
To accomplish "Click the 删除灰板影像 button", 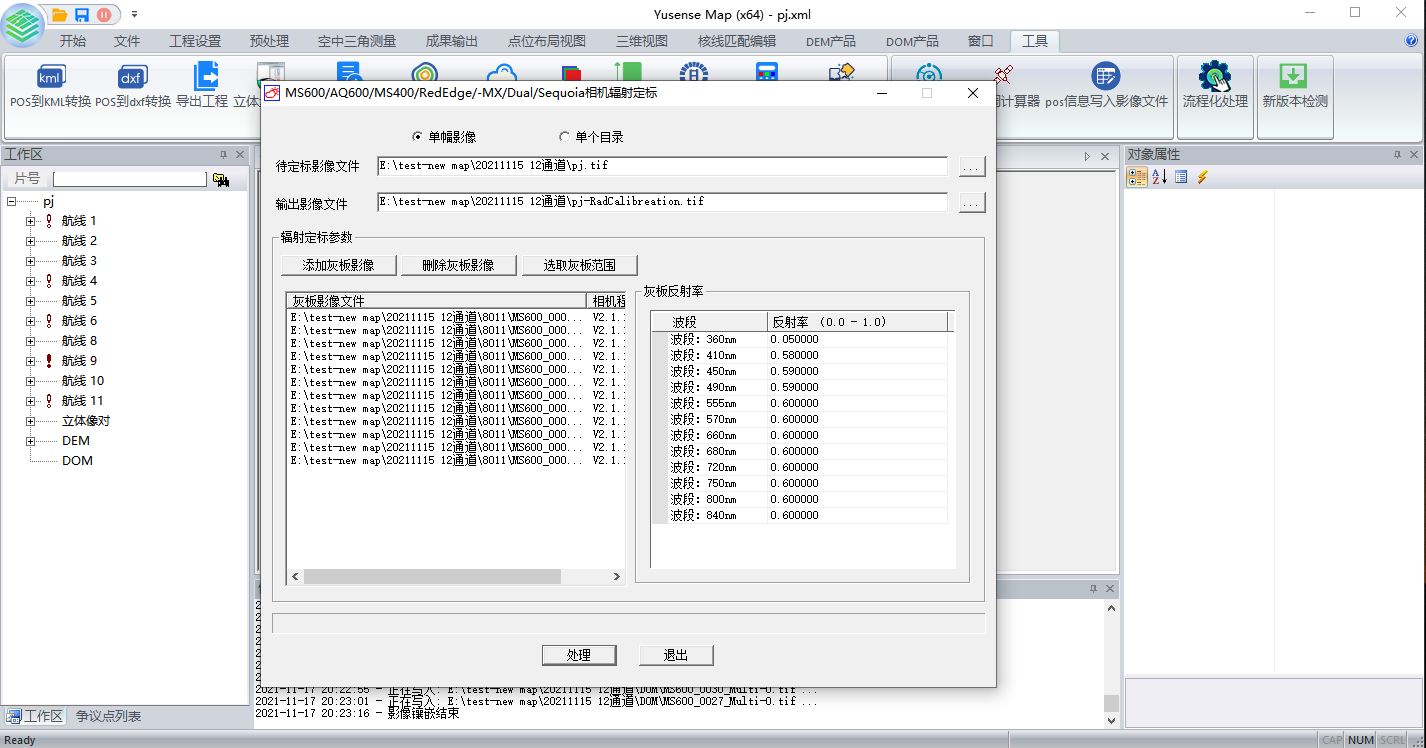I will pyautogui.click(x=459, y=265).
